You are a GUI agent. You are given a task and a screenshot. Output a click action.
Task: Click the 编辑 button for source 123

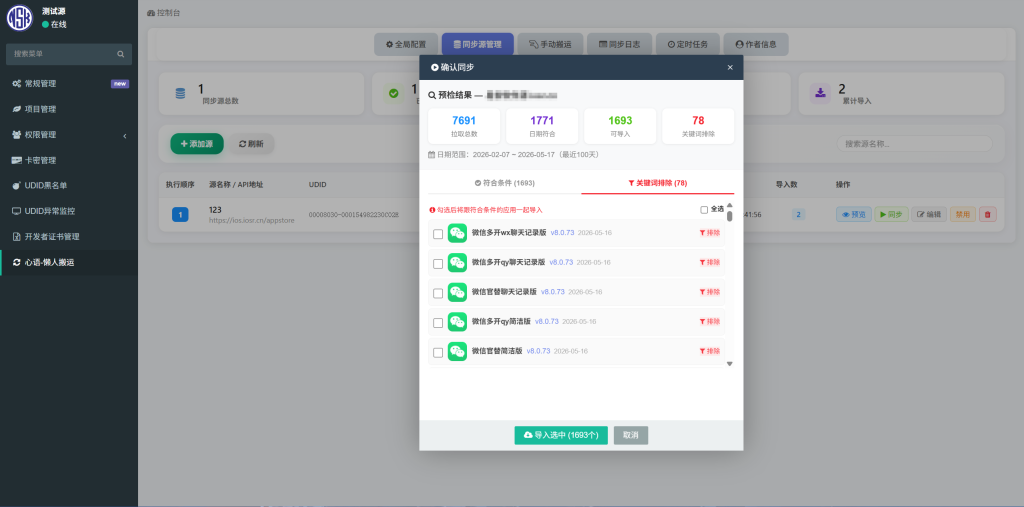pos(929,214)
